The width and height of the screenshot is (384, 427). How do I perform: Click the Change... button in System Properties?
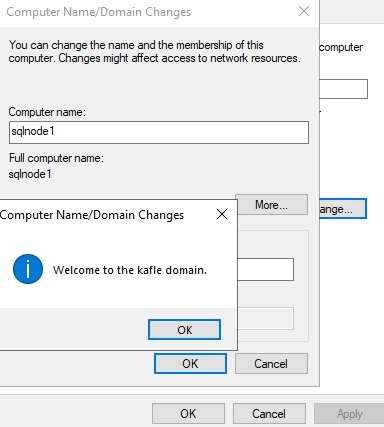pos(343,209)
